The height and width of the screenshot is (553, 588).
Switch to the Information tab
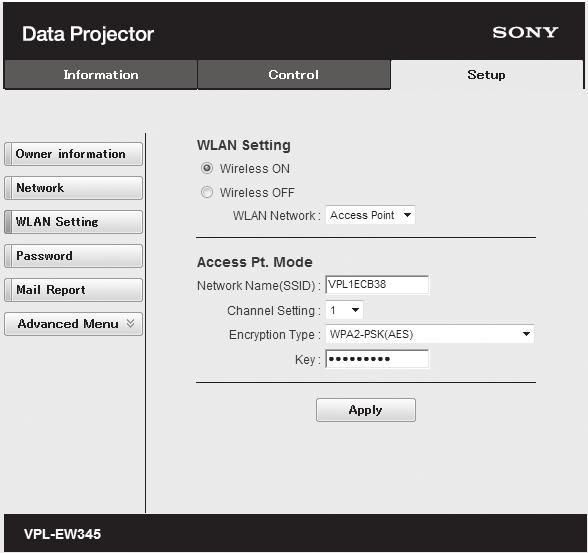100,75
